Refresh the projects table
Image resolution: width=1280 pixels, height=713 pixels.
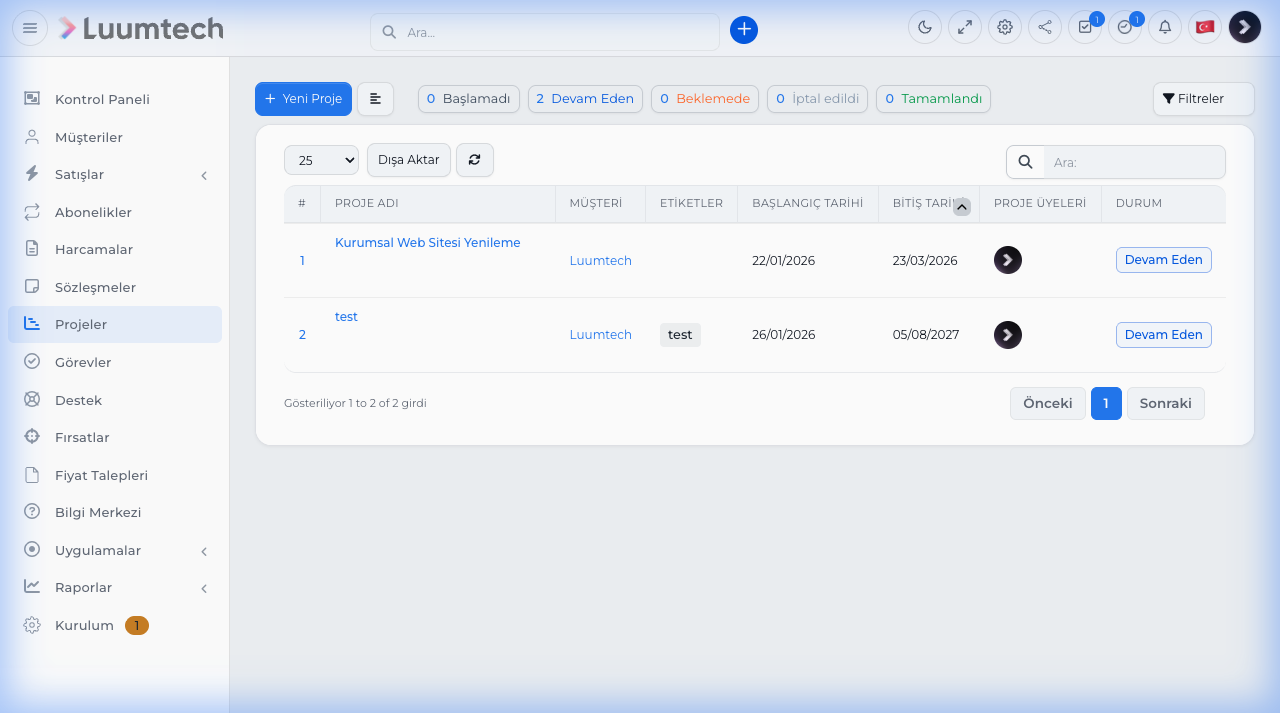point(475,160)
